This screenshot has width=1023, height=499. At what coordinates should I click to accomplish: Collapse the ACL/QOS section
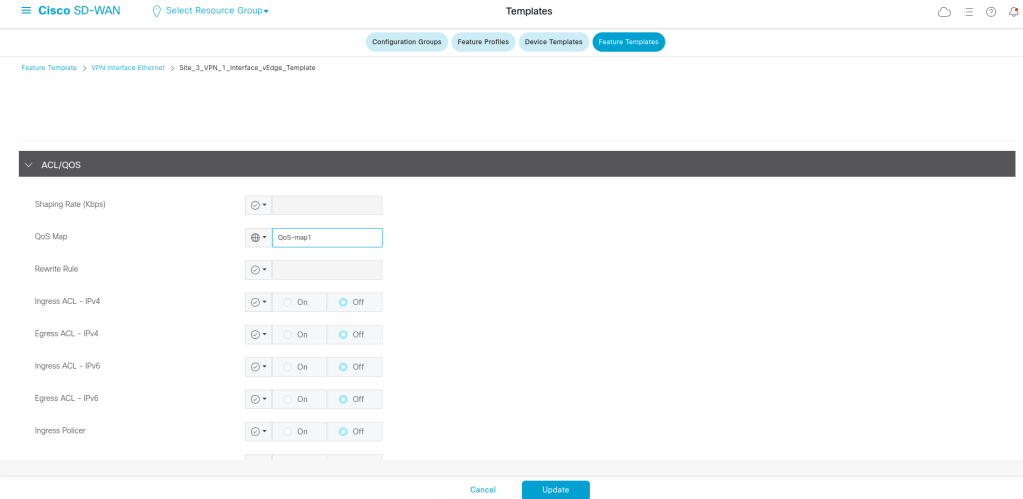(x=29, y=164)
